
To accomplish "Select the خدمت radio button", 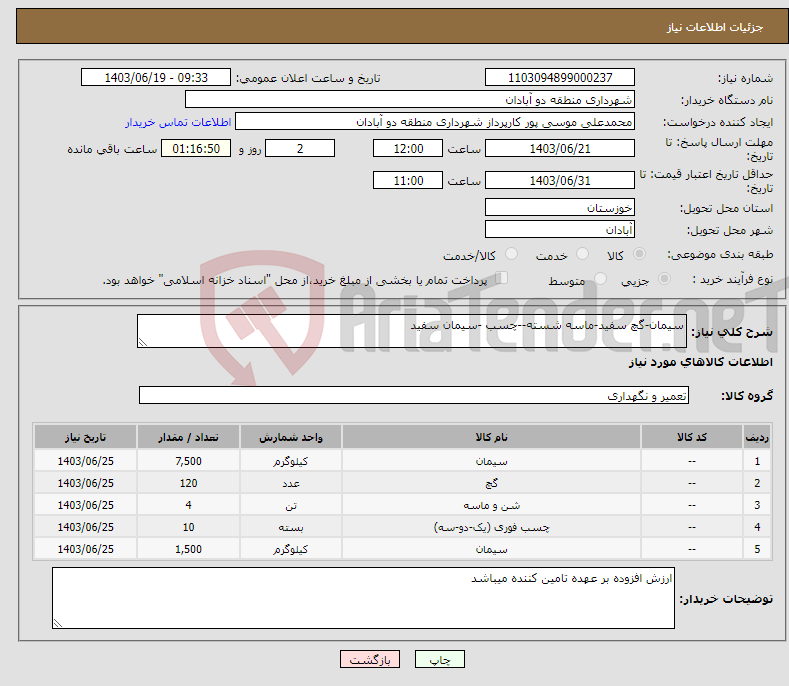I will click(x=582, y=254).
